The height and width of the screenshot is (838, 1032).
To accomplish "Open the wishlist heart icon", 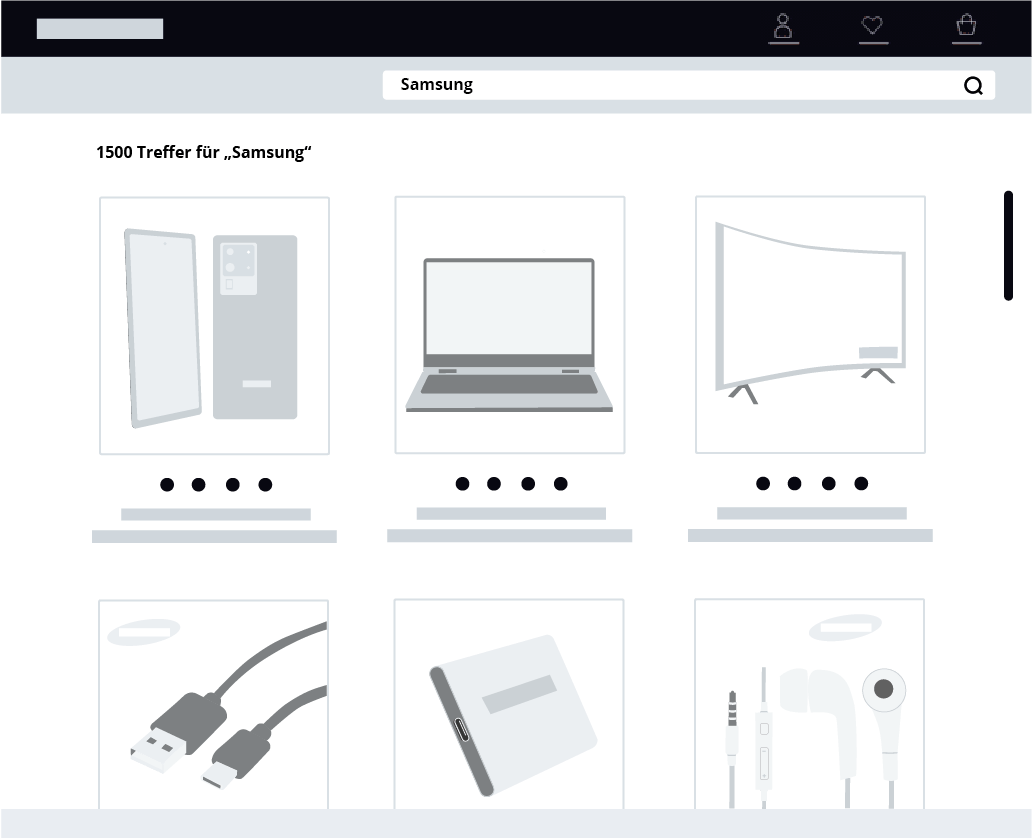I will tap(873, 27).
